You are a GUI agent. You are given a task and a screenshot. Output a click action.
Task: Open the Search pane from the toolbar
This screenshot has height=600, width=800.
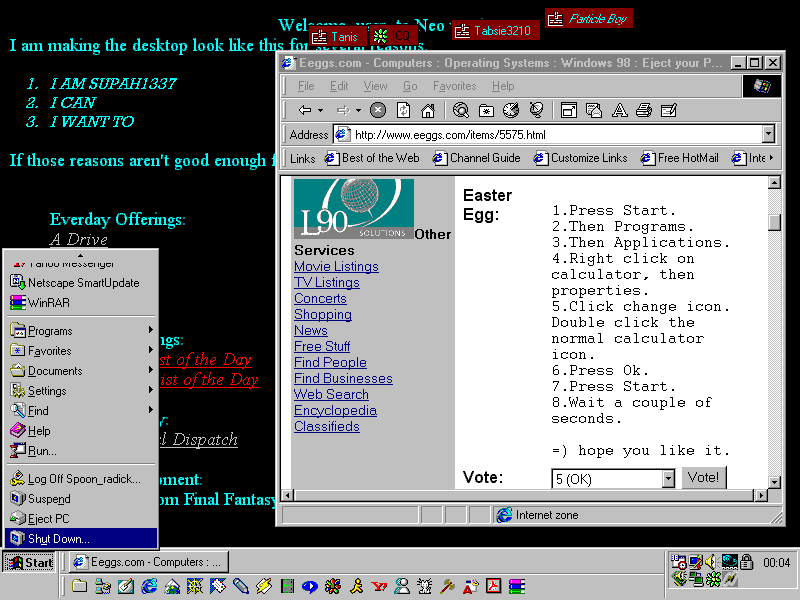461,110
